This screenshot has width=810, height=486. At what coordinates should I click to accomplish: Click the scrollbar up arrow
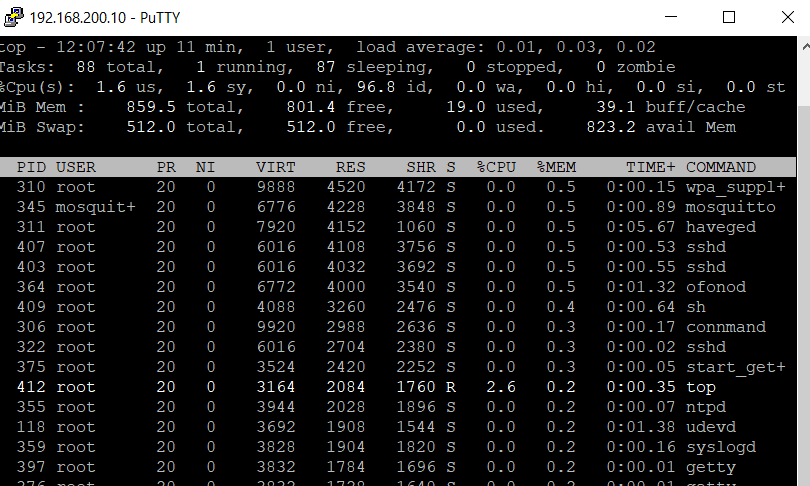[805, 46]
